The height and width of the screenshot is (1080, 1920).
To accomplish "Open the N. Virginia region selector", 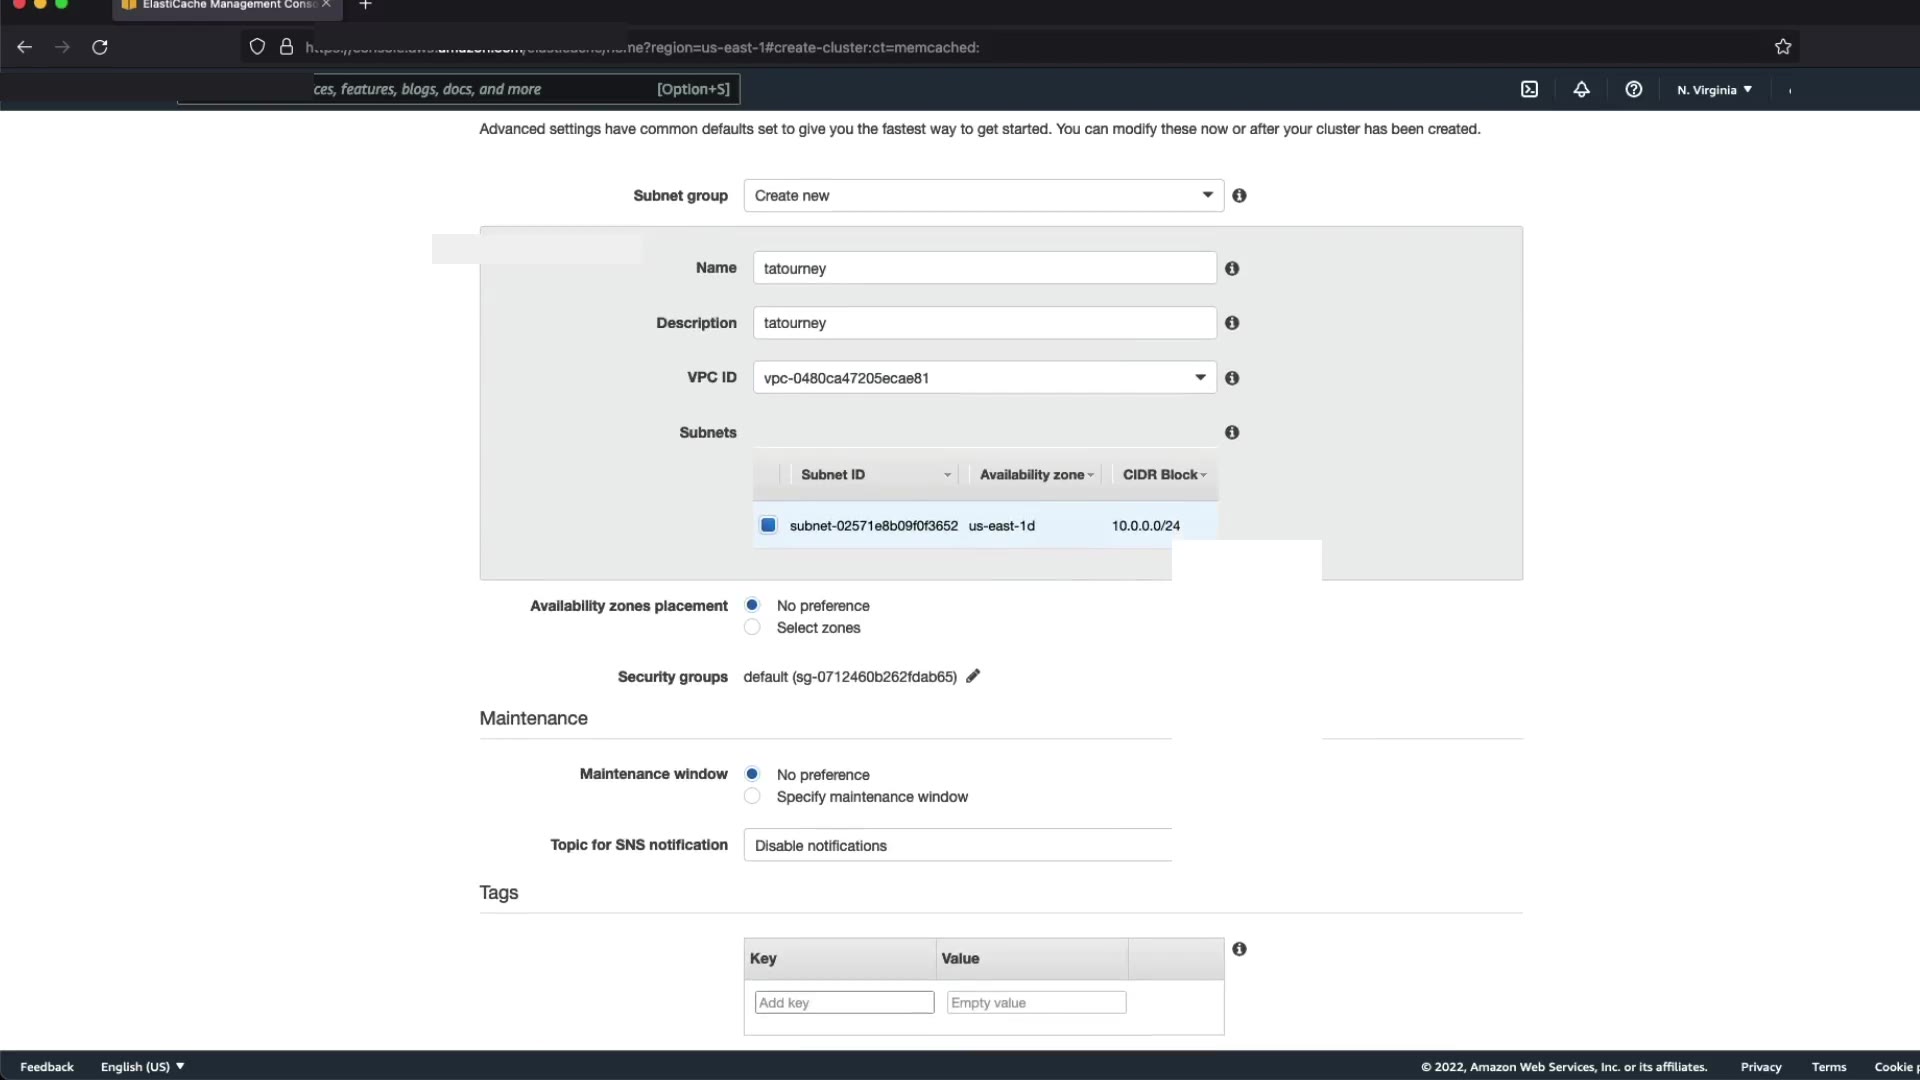I will 1714,90.
